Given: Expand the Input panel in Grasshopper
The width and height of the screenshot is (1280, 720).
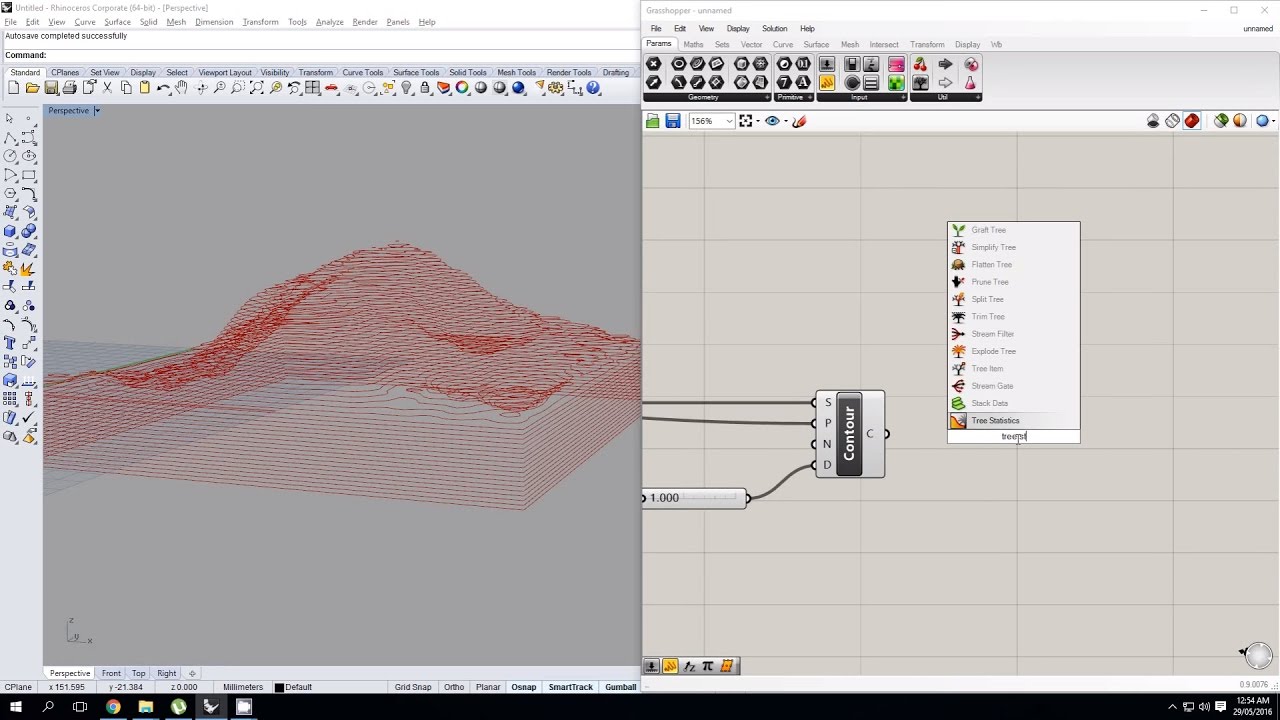Looking at the screenshot, I should [903, 97].
